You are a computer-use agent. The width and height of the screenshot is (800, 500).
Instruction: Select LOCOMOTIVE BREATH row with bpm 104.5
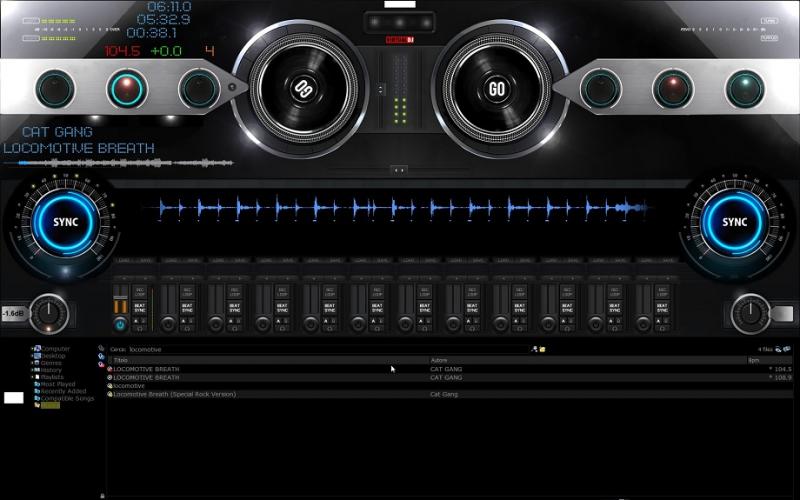pos(449,369)
